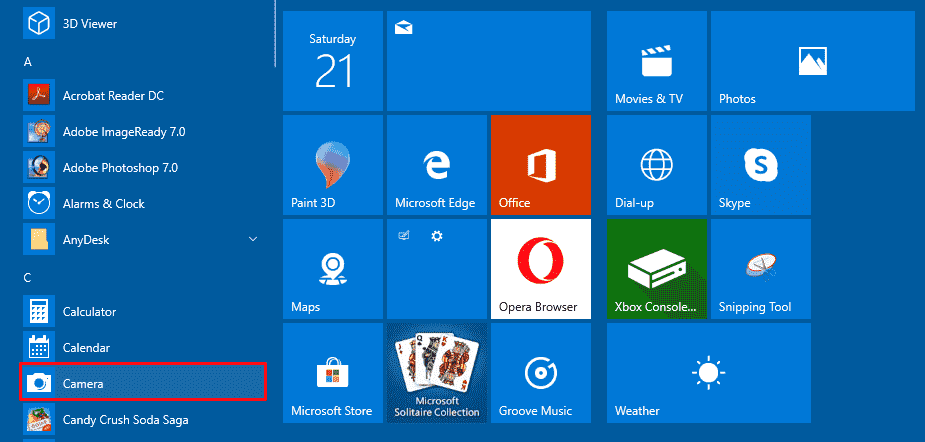
Task: Open Alarms & Clock app
Action: (143, 204)
